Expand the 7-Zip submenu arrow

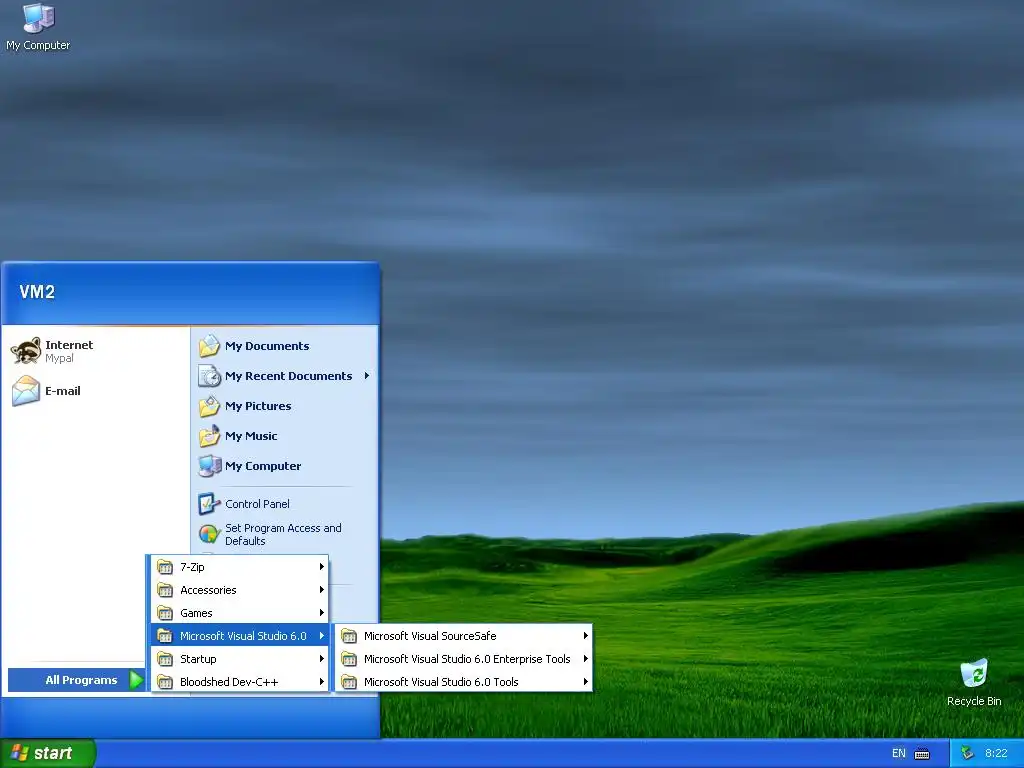pos(322,567)
